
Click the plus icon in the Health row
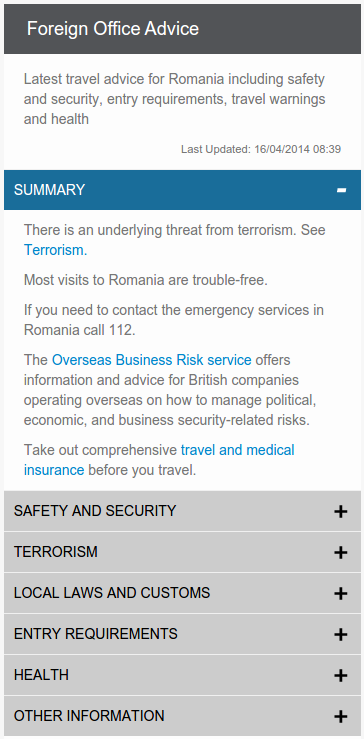click(340, 675)
